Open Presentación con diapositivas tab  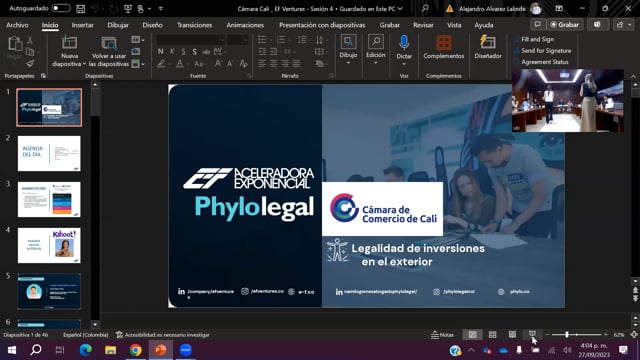(x=322, y=25)
